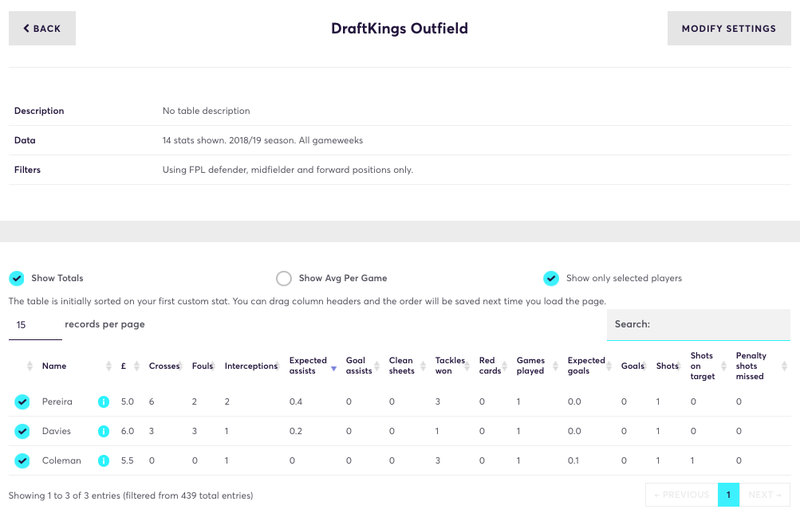This screenshot has height=517, width=800.
Task: Click player name Pereira
Action: point(57,402)
